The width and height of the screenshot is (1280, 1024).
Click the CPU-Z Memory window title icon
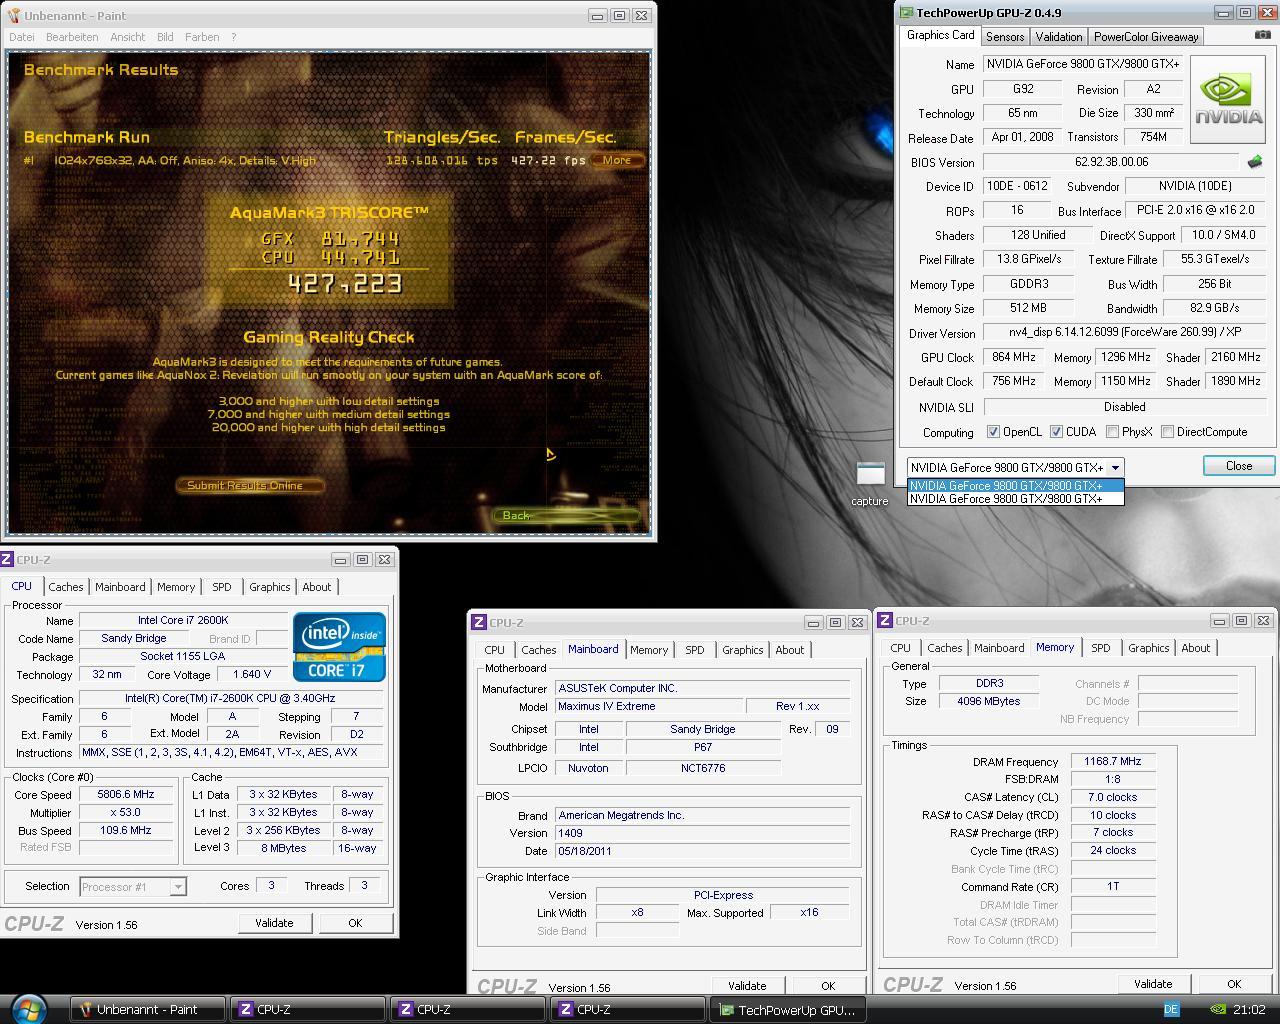[x=885, y=620]
